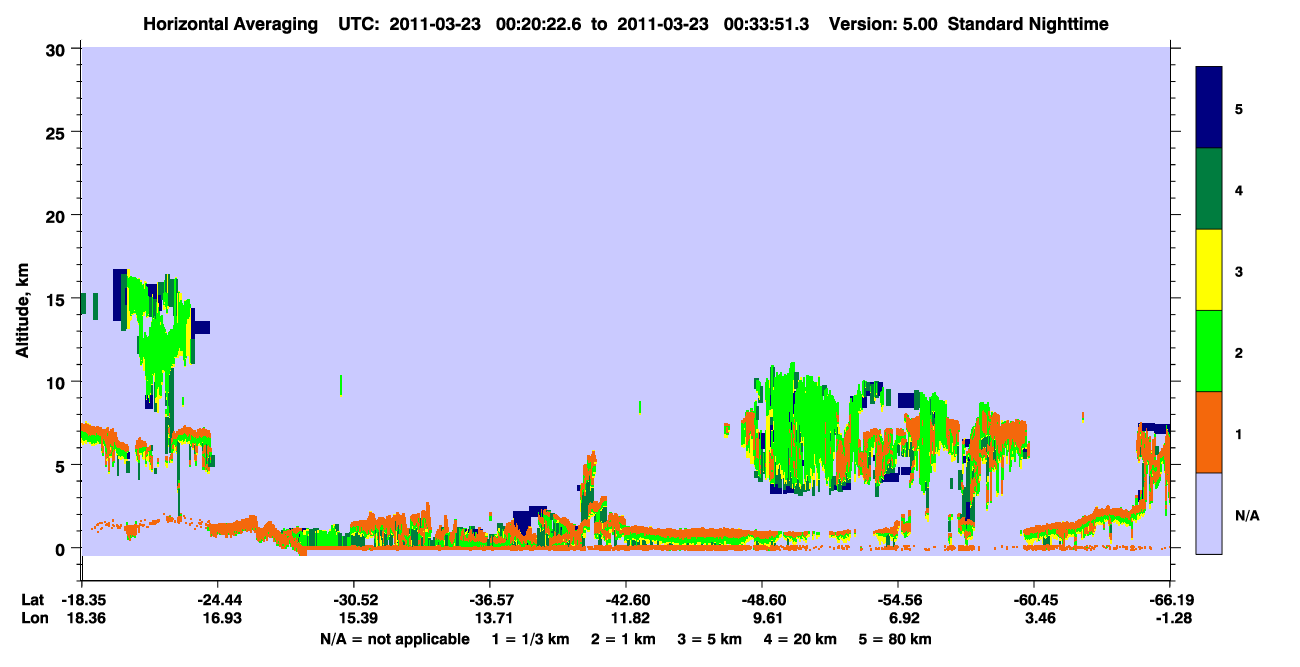Click the end time '00:33:51.3' in the title
The height and width of the screenshot is (667, 1300).
pyautogui.click(x=768, y=23)
